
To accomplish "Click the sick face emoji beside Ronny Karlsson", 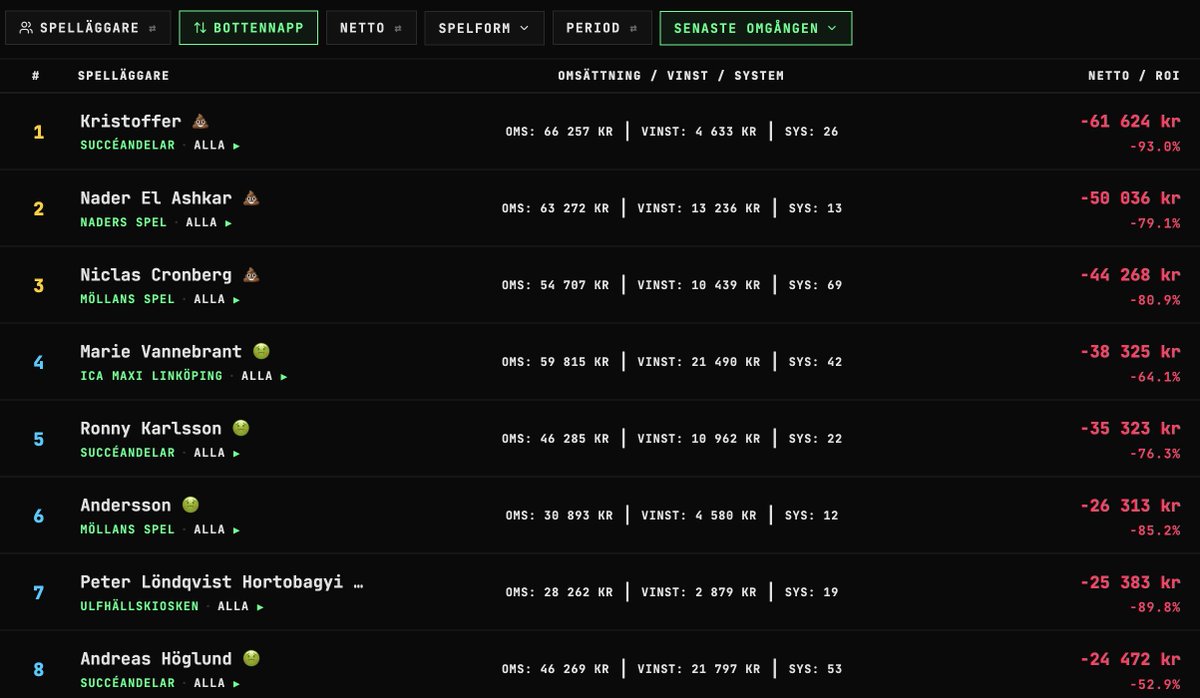I will [240, 428].
